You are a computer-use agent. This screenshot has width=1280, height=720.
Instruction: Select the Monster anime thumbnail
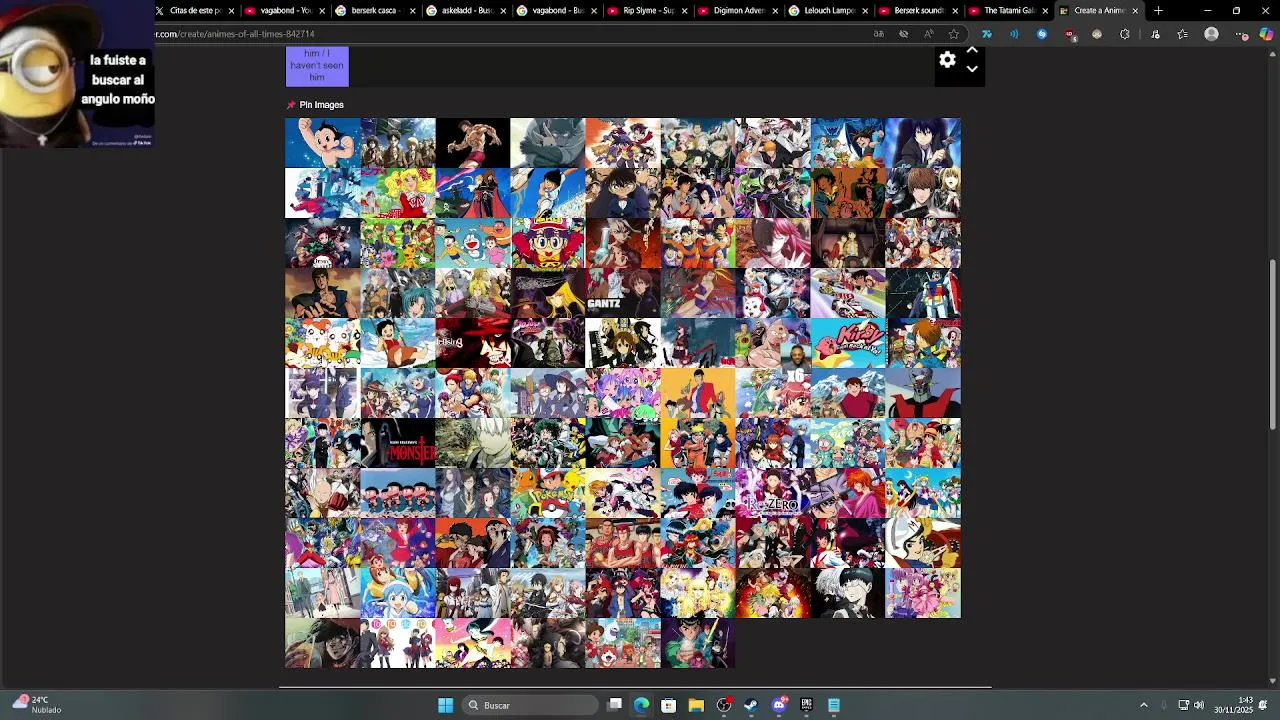click(x=397, y=443)
